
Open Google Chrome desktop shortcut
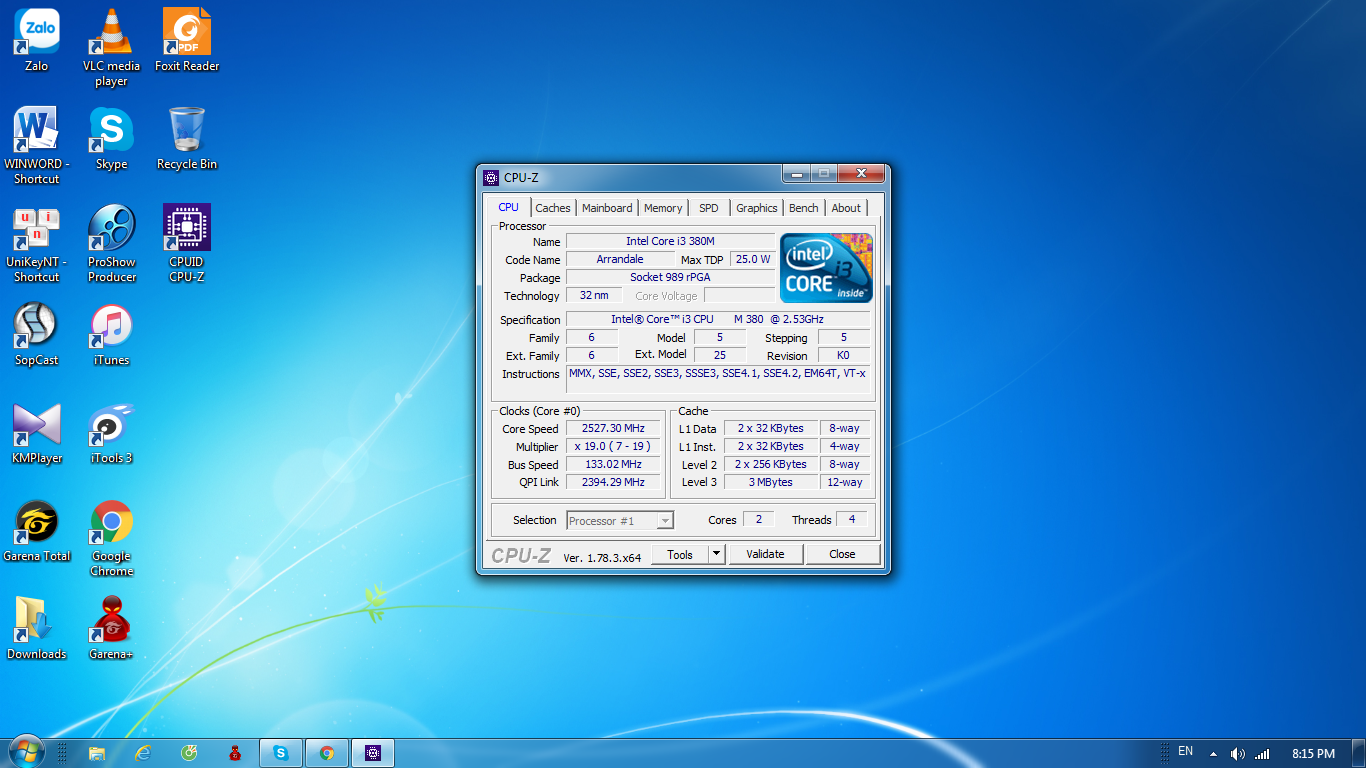[x=111, y=524]
